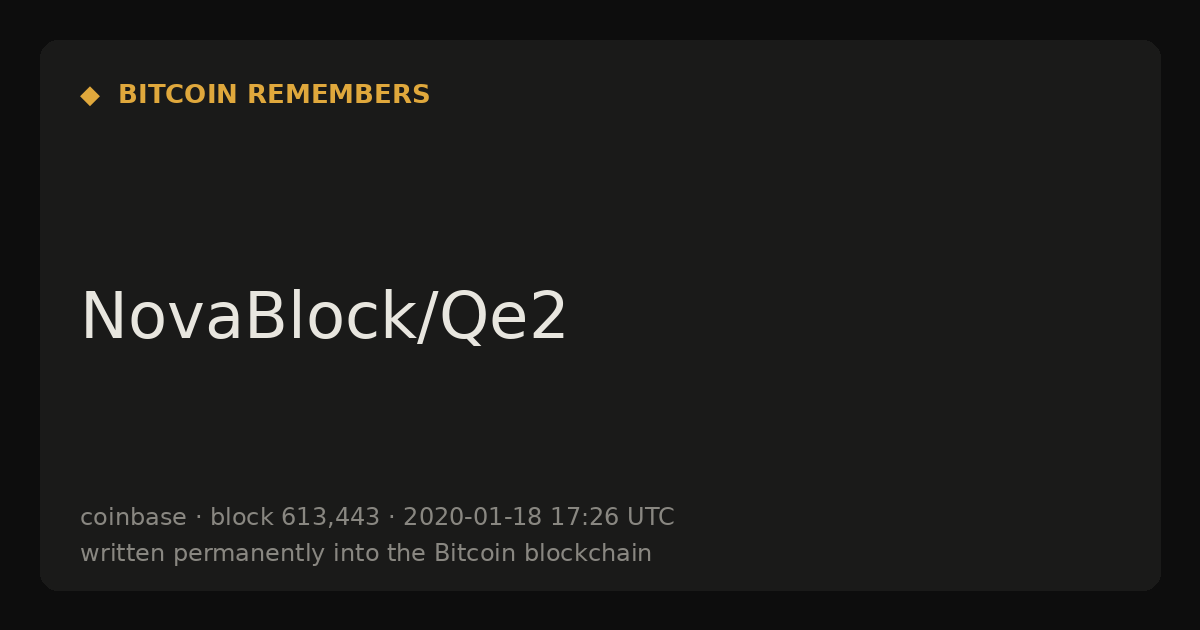Click the orange diamond icon

(x=90, y=95)
